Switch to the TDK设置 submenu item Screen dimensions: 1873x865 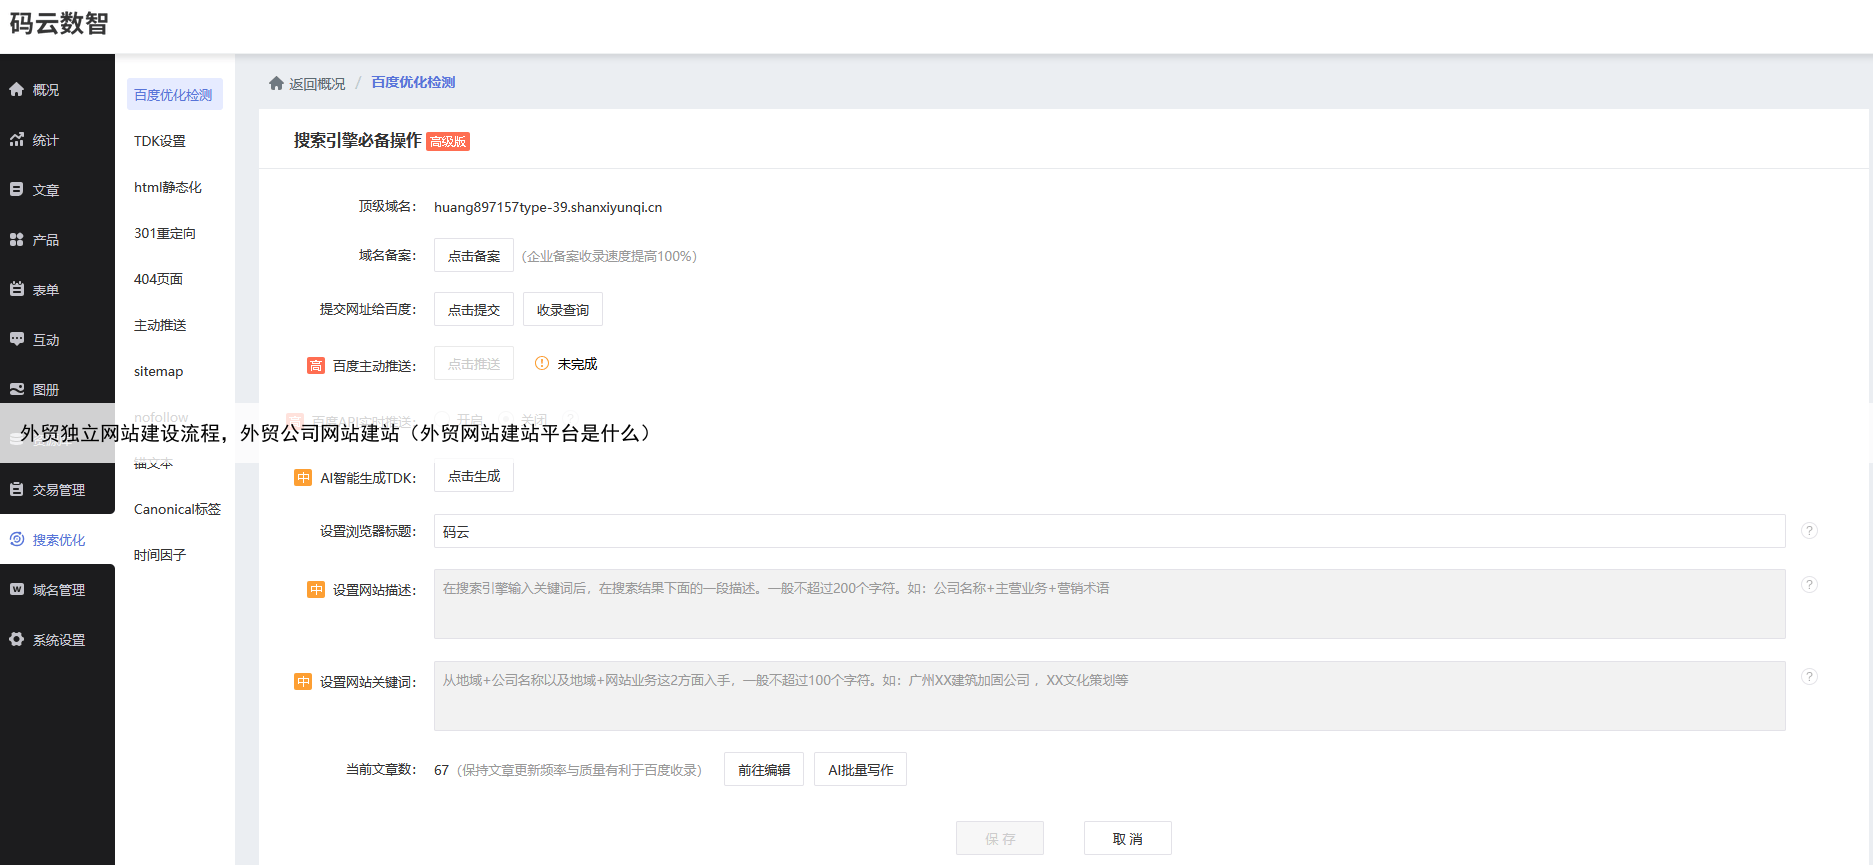point(160,142)
